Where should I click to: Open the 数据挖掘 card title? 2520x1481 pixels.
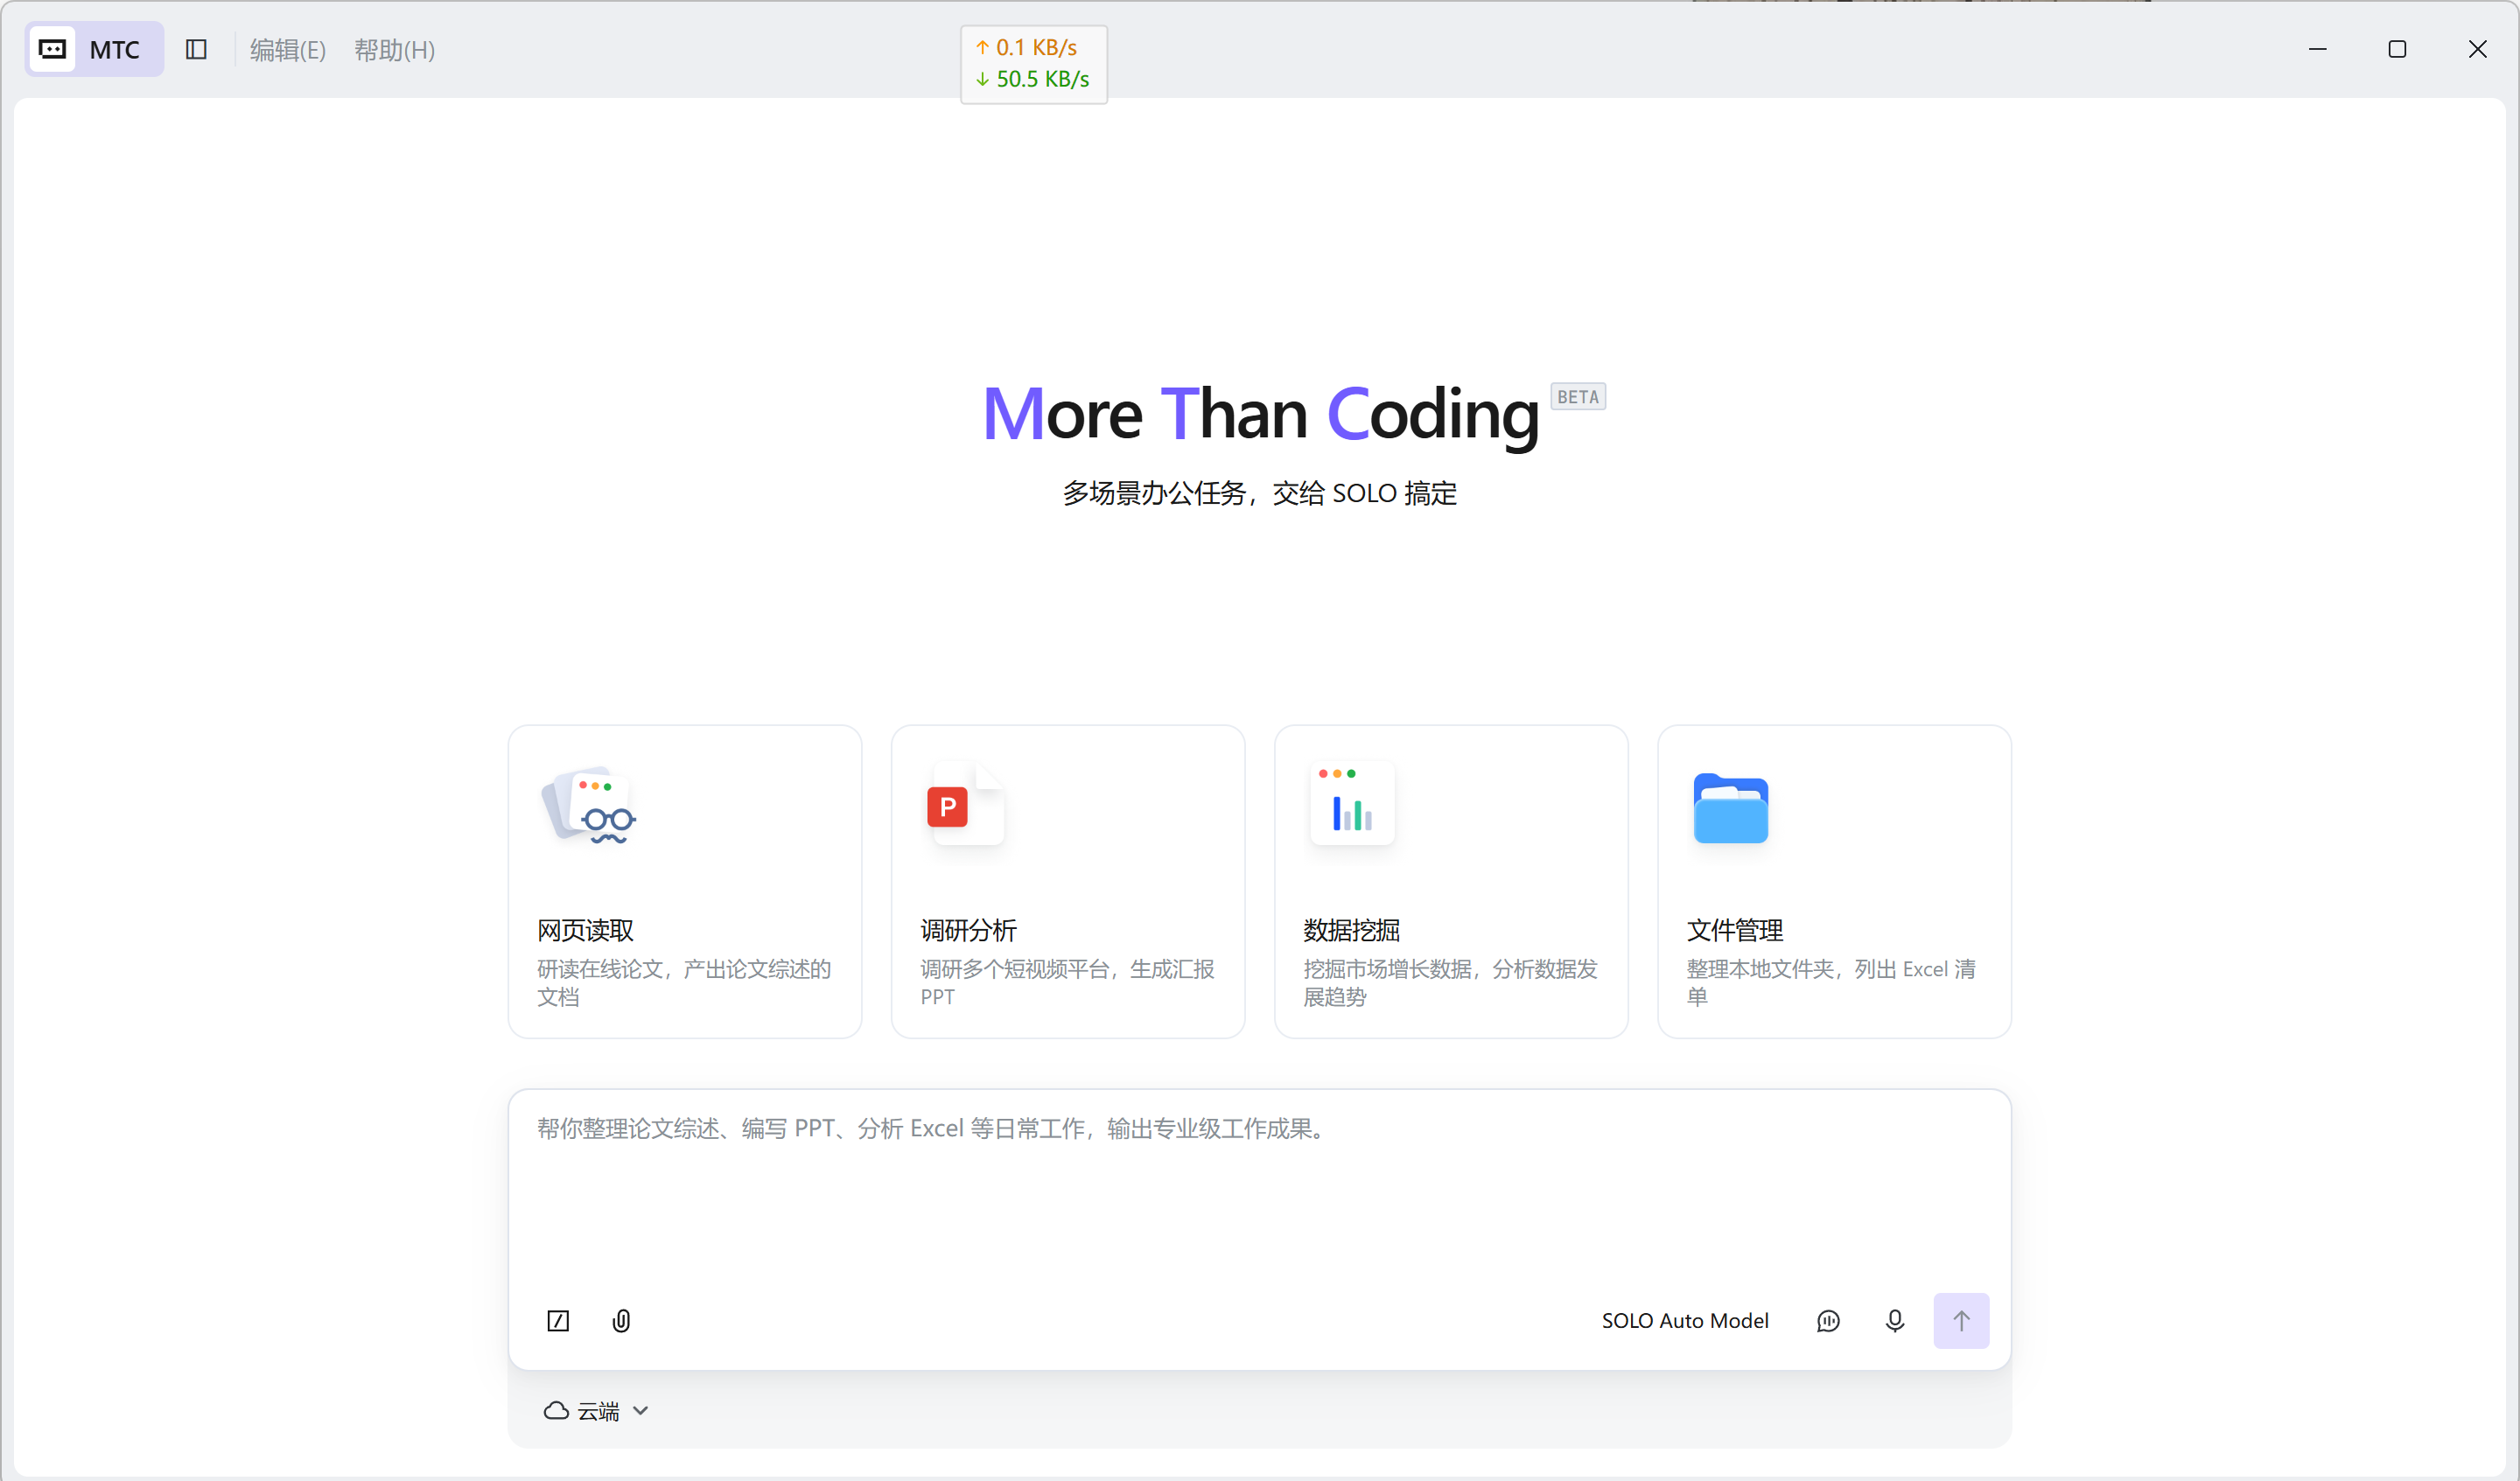pos(1352,930)
